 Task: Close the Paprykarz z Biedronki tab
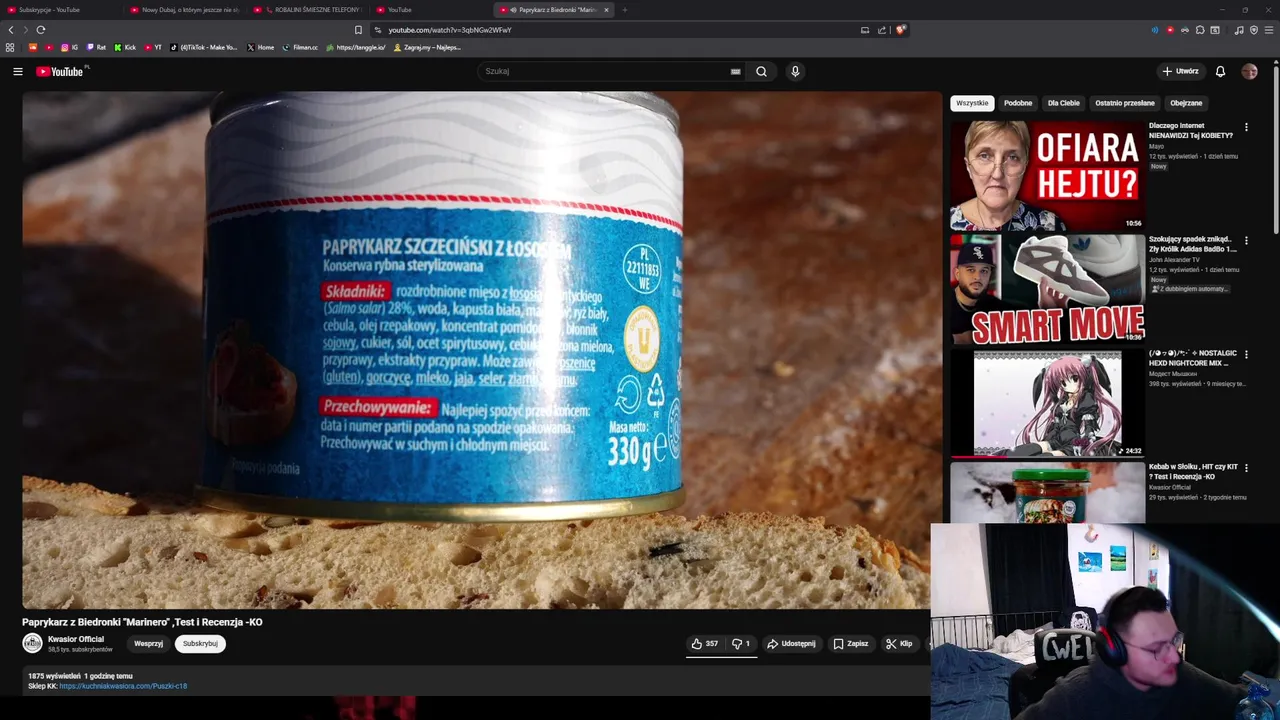606,10
